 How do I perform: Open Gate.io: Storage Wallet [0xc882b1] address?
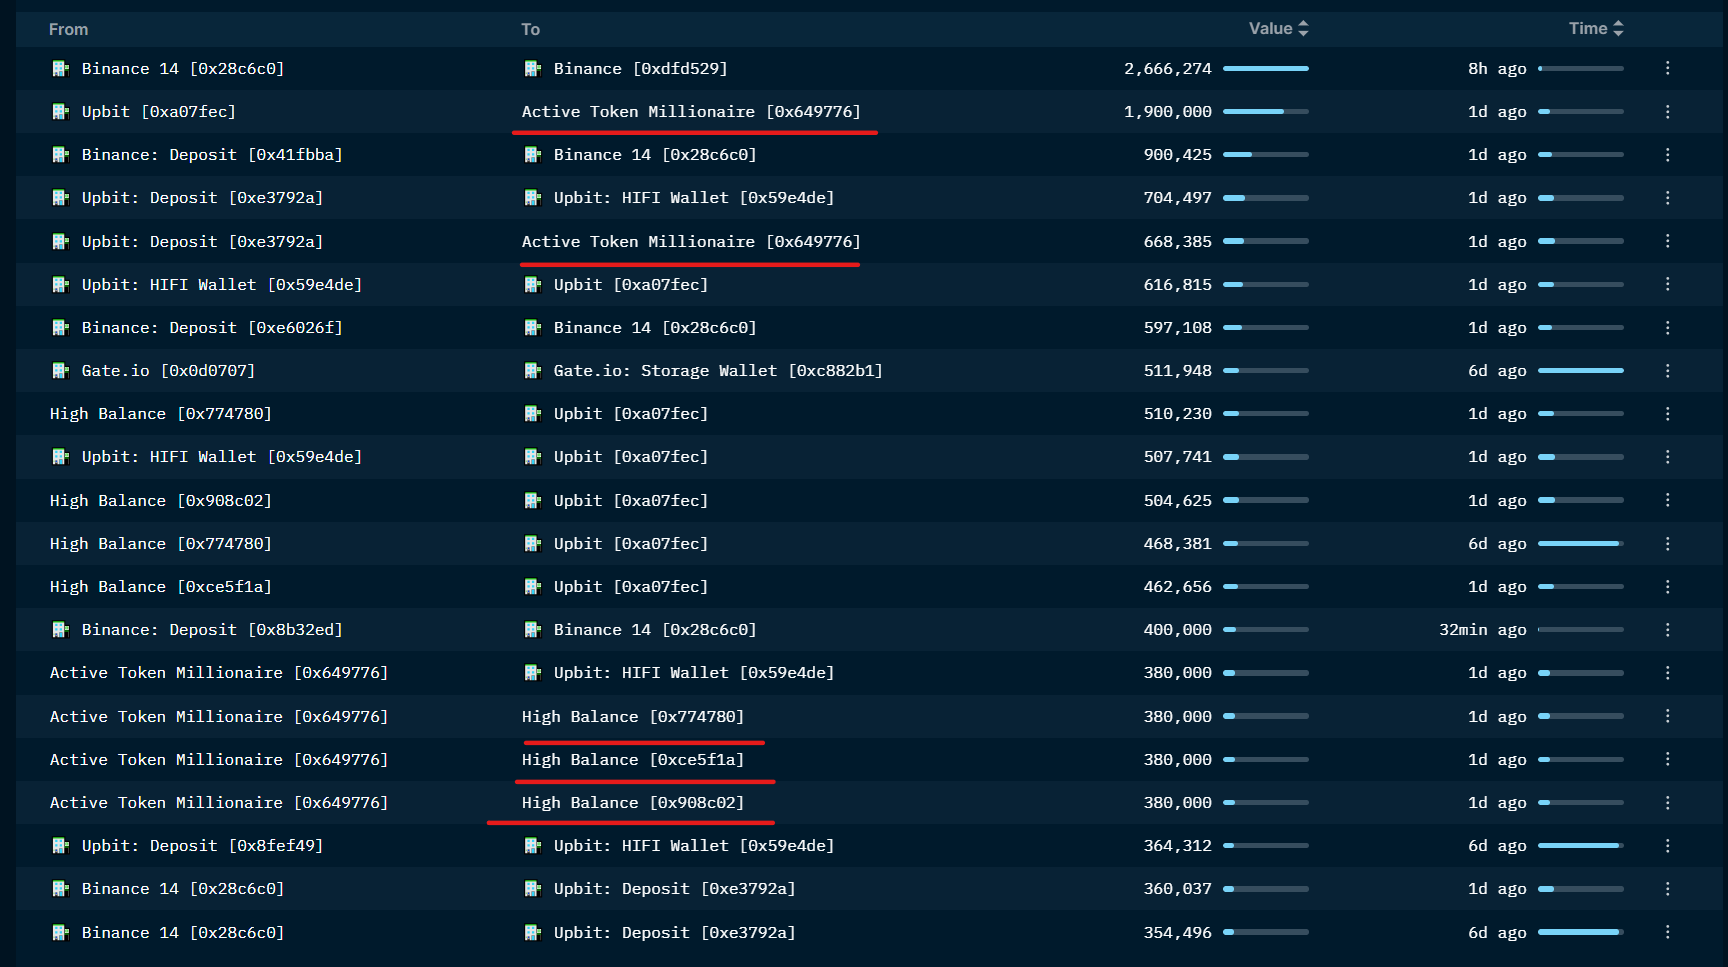717,371
